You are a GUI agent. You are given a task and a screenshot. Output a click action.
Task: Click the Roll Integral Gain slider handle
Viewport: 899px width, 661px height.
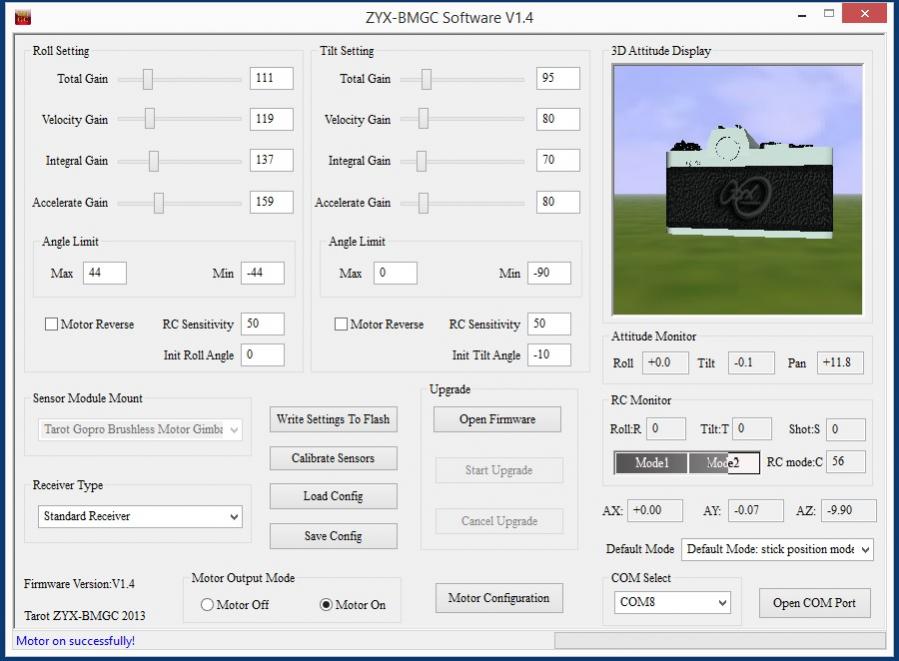click(154, 161)
